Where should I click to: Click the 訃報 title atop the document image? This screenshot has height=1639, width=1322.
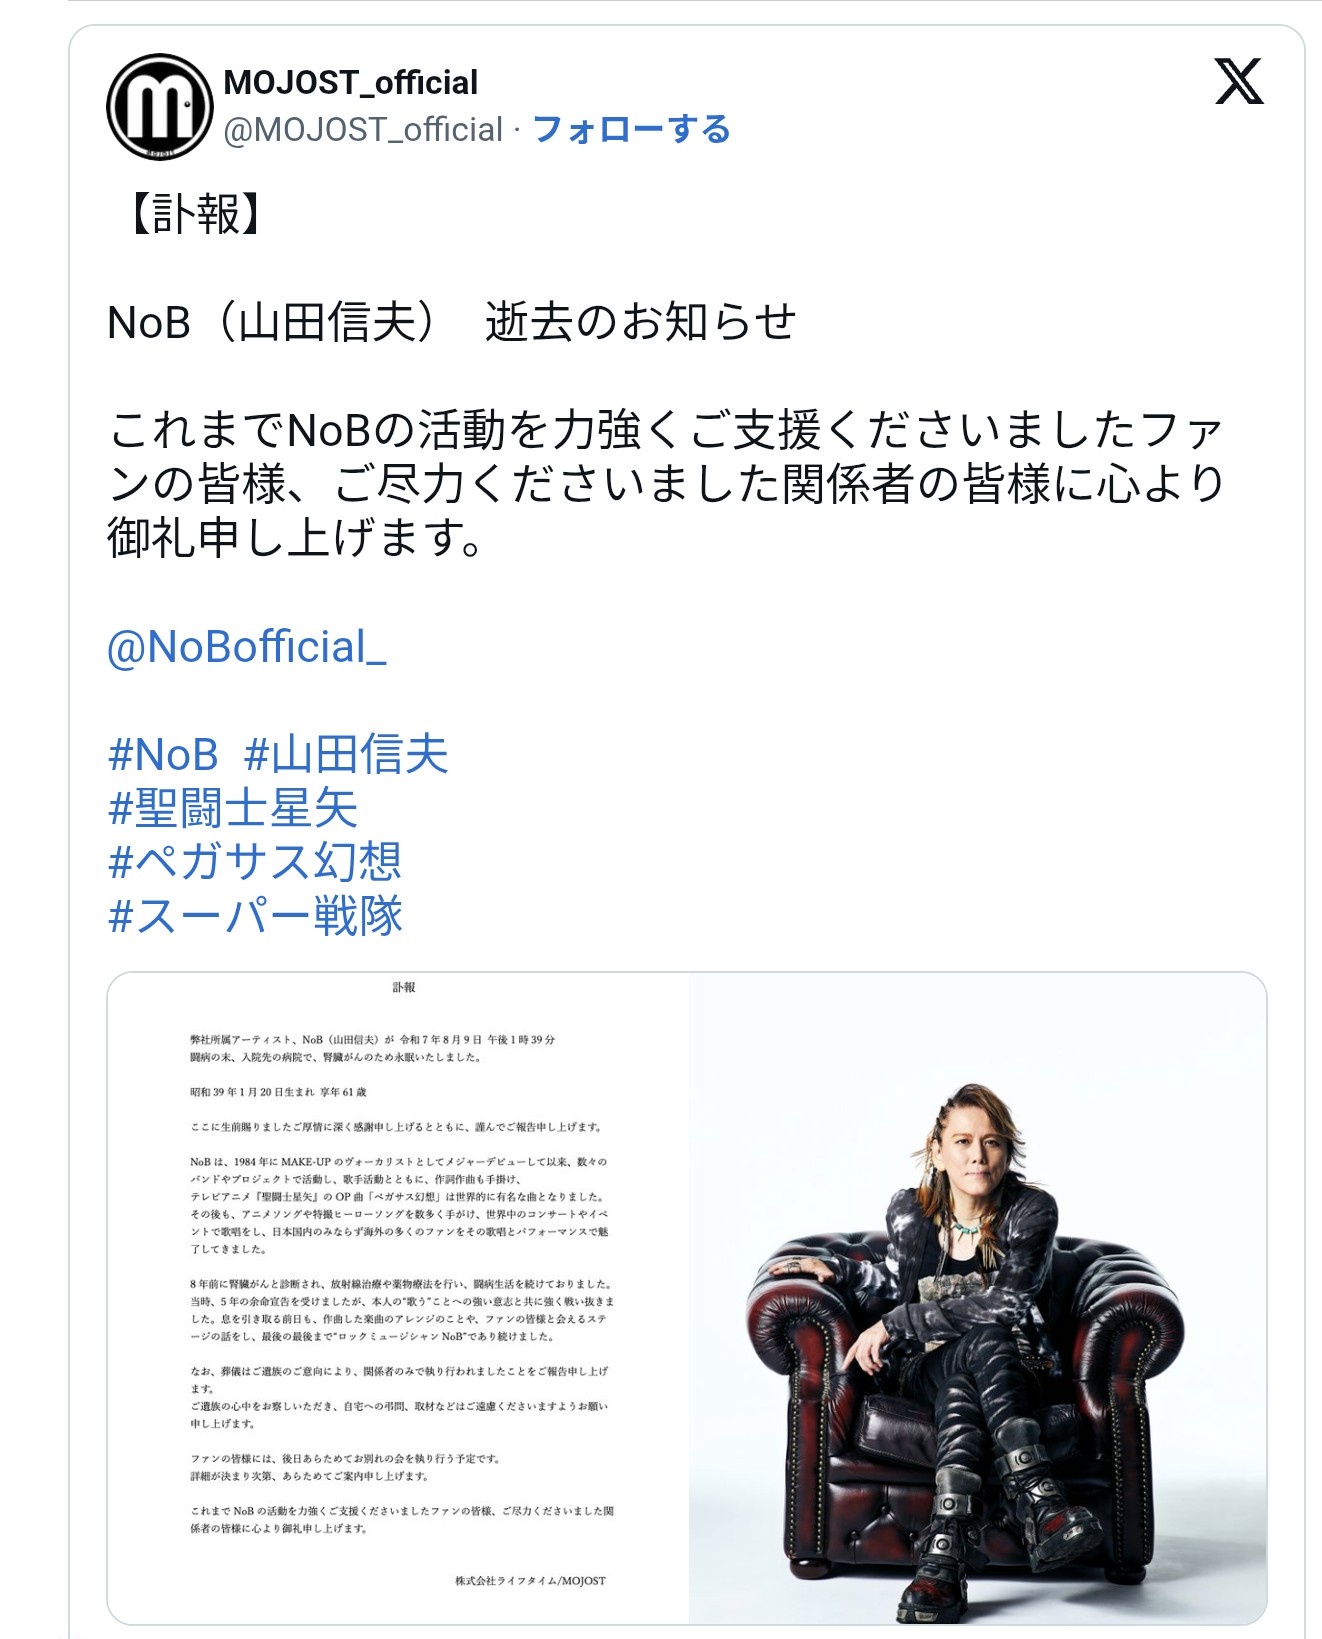pyautogui.click(x=404, y=987)
